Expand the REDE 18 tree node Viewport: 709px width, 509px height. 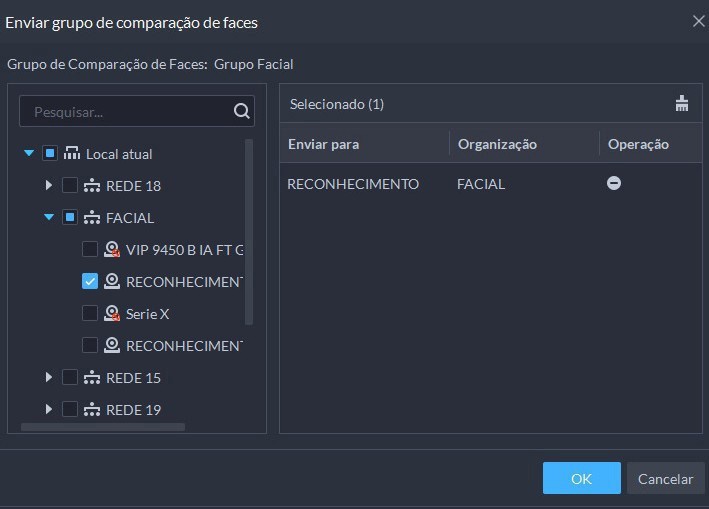(49, 185)
